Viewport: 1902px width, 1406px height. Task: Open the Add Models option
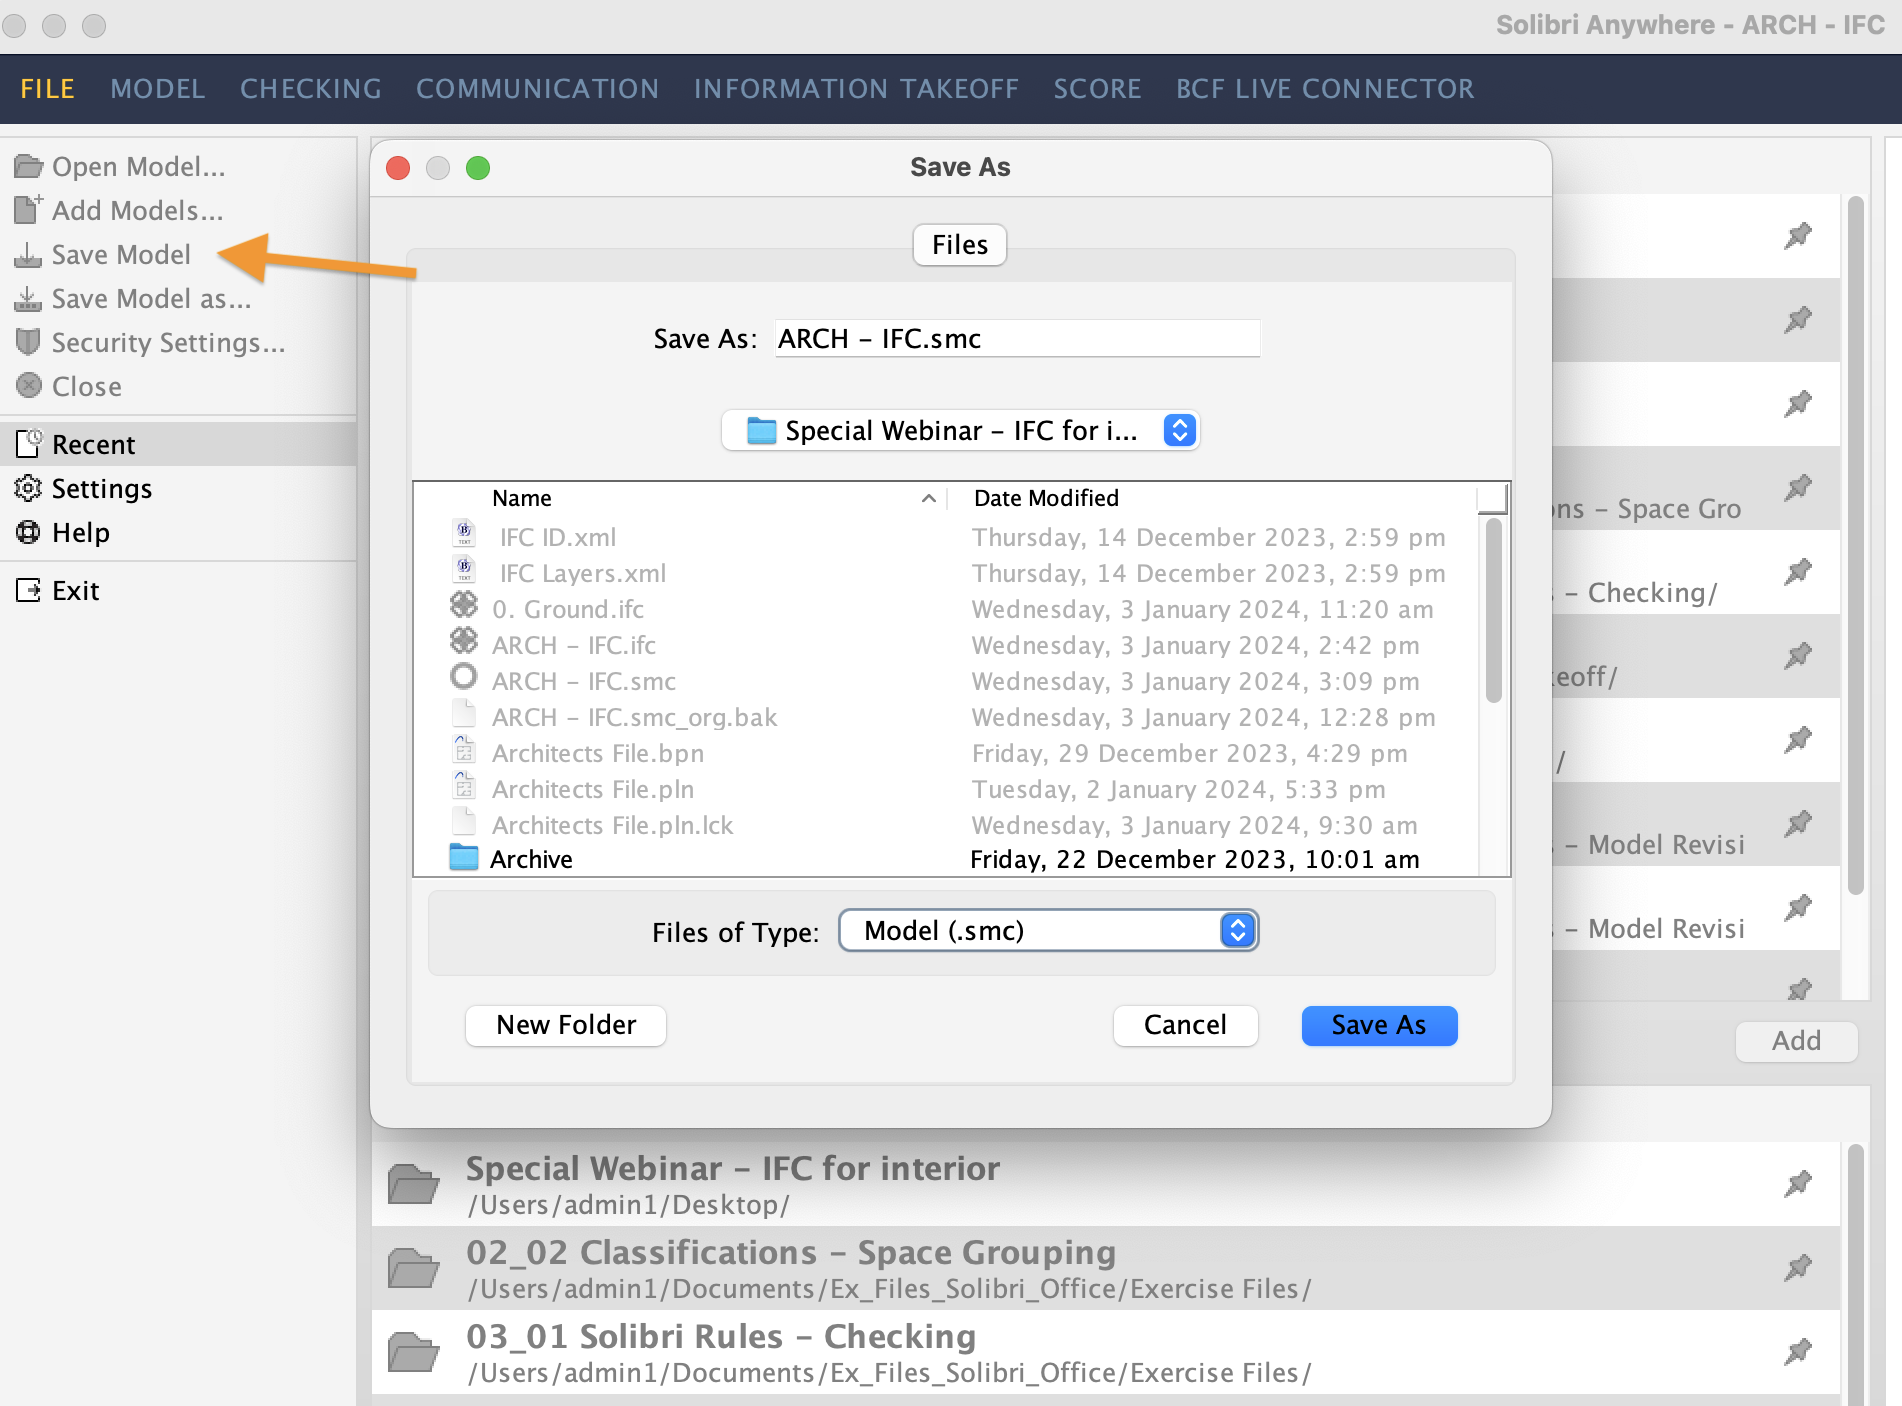pyautogui.click(x=134, y=211)
